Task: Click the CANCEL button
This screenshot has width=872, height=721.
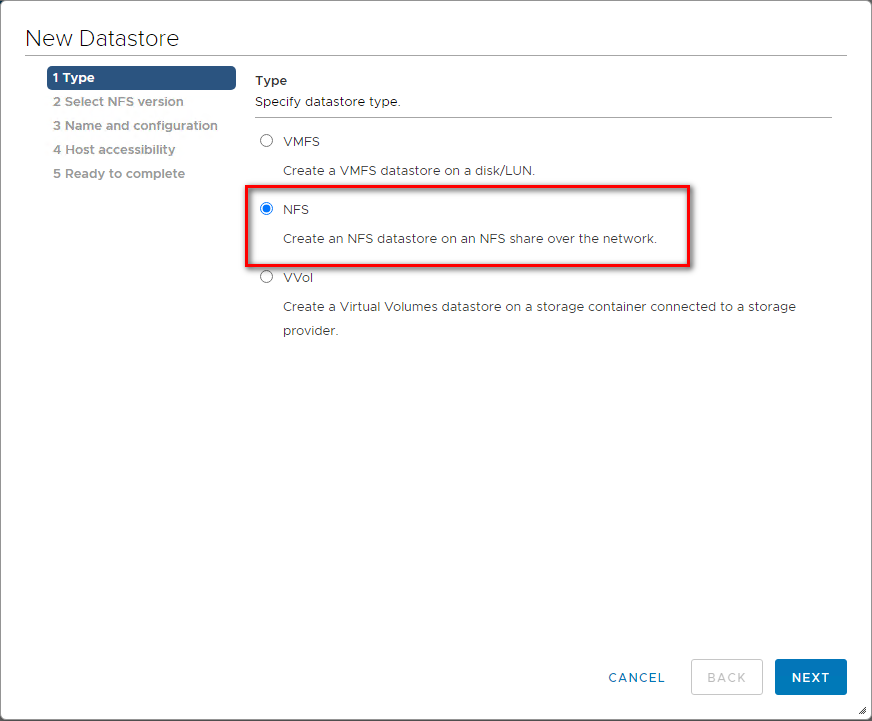Action: click(636, 677)
